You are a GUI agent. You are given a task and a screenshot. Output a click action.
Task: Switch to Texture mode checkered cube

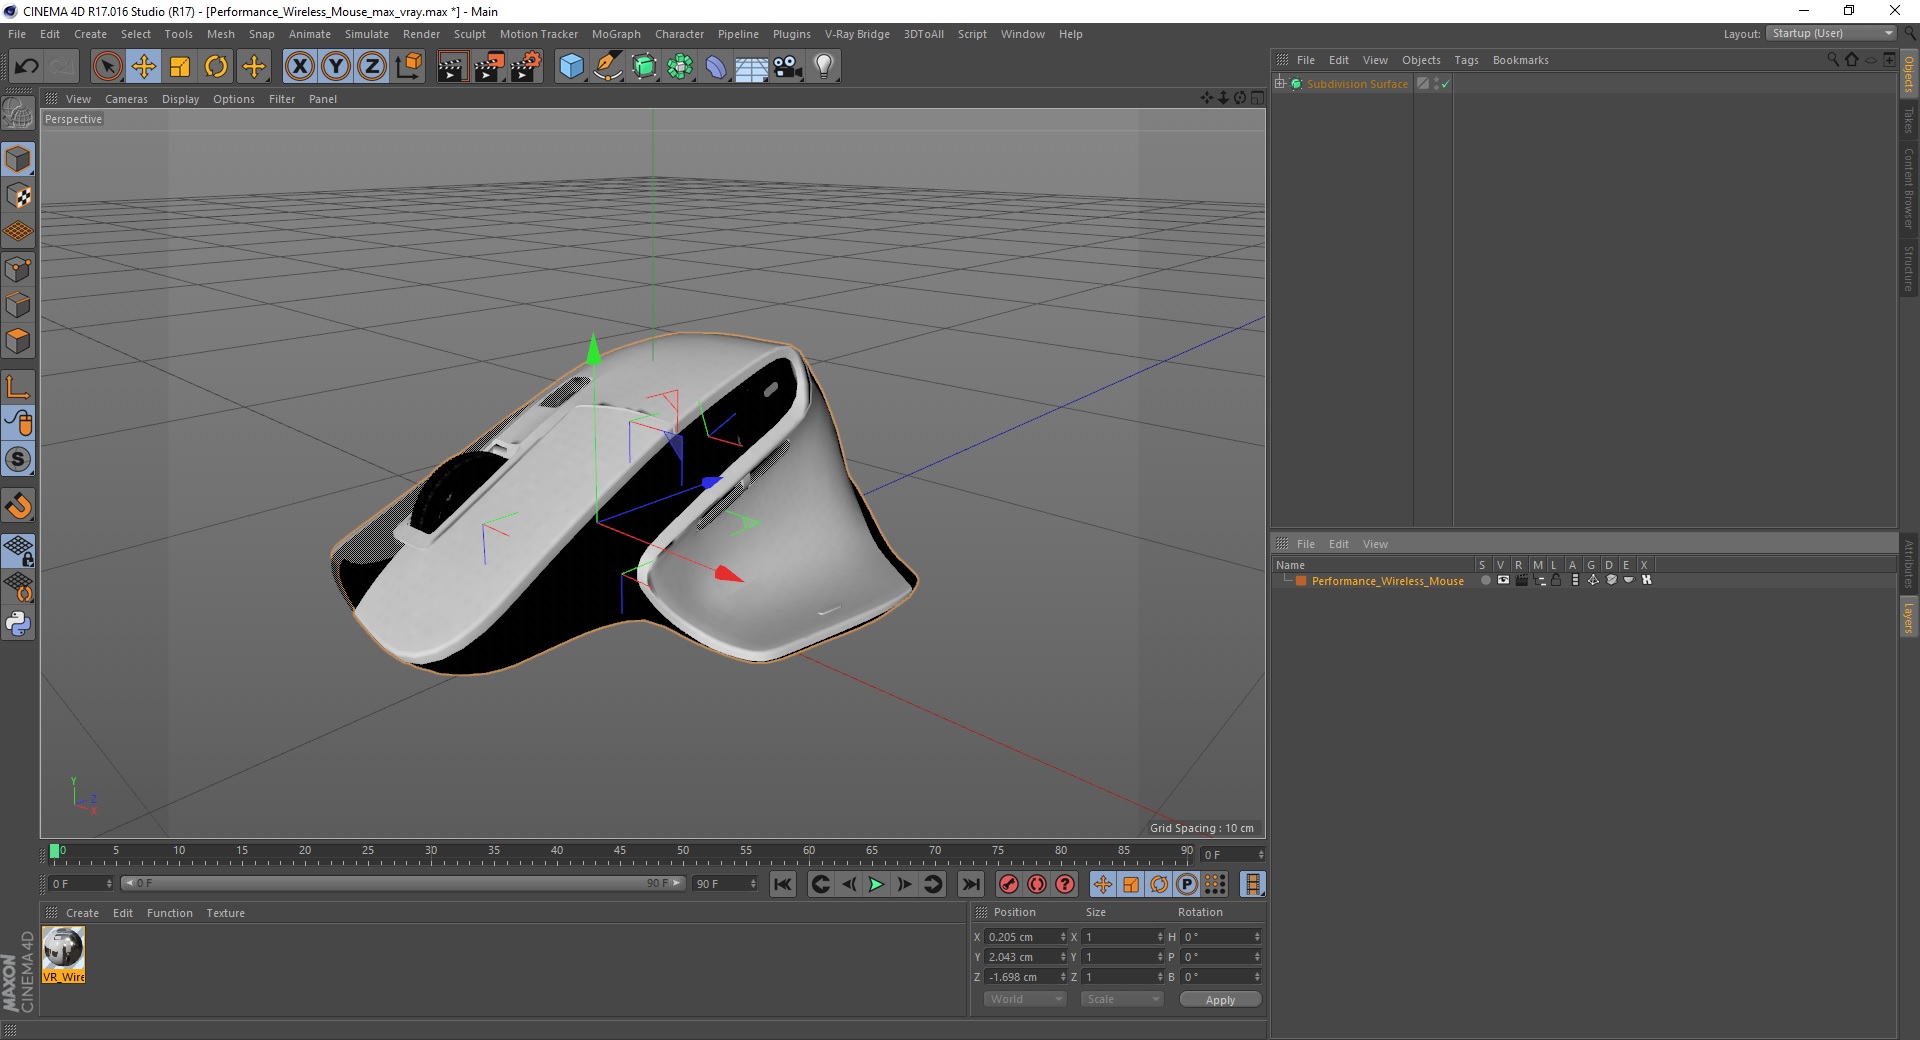tap(18, 196)
